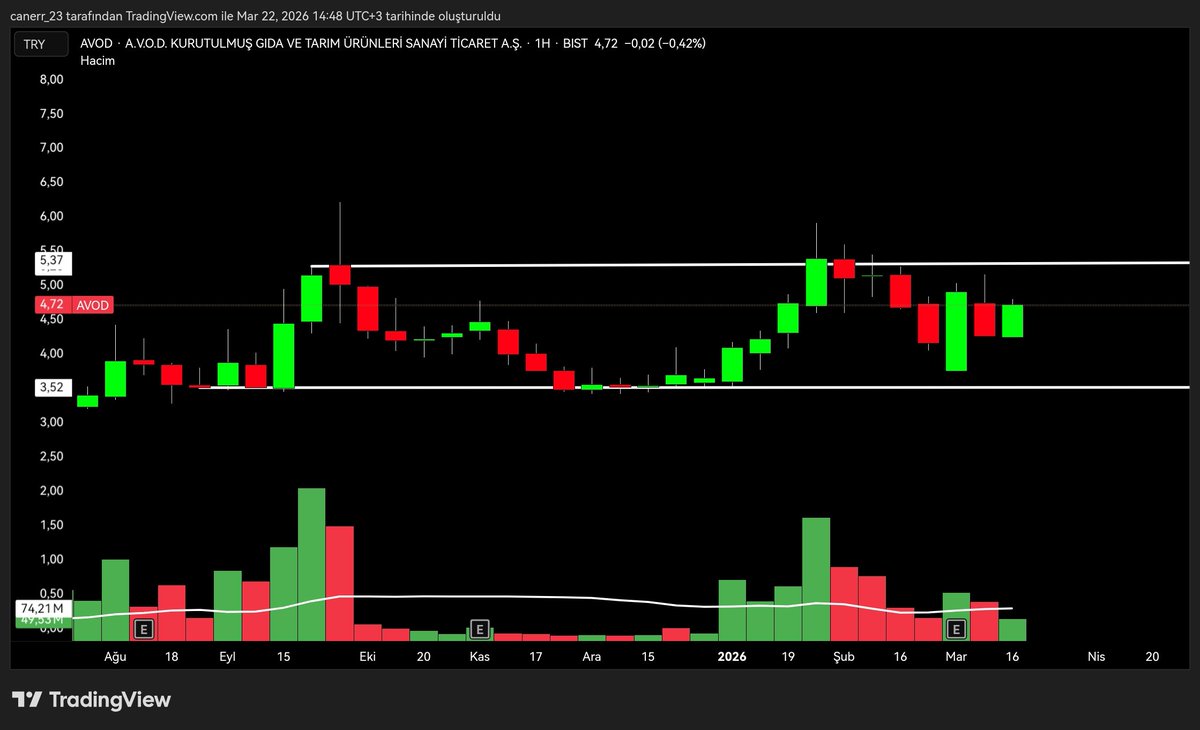
Task: Click the 7,00 price axis label
Action: 50,147
